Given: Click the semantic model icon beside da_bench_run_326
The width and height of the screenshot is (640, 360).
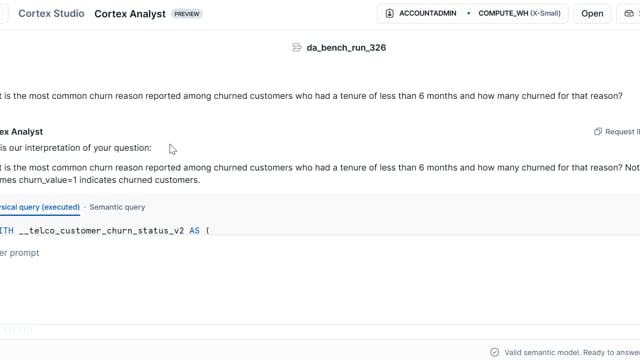Looking at the screenshot, I should [297, 48].
